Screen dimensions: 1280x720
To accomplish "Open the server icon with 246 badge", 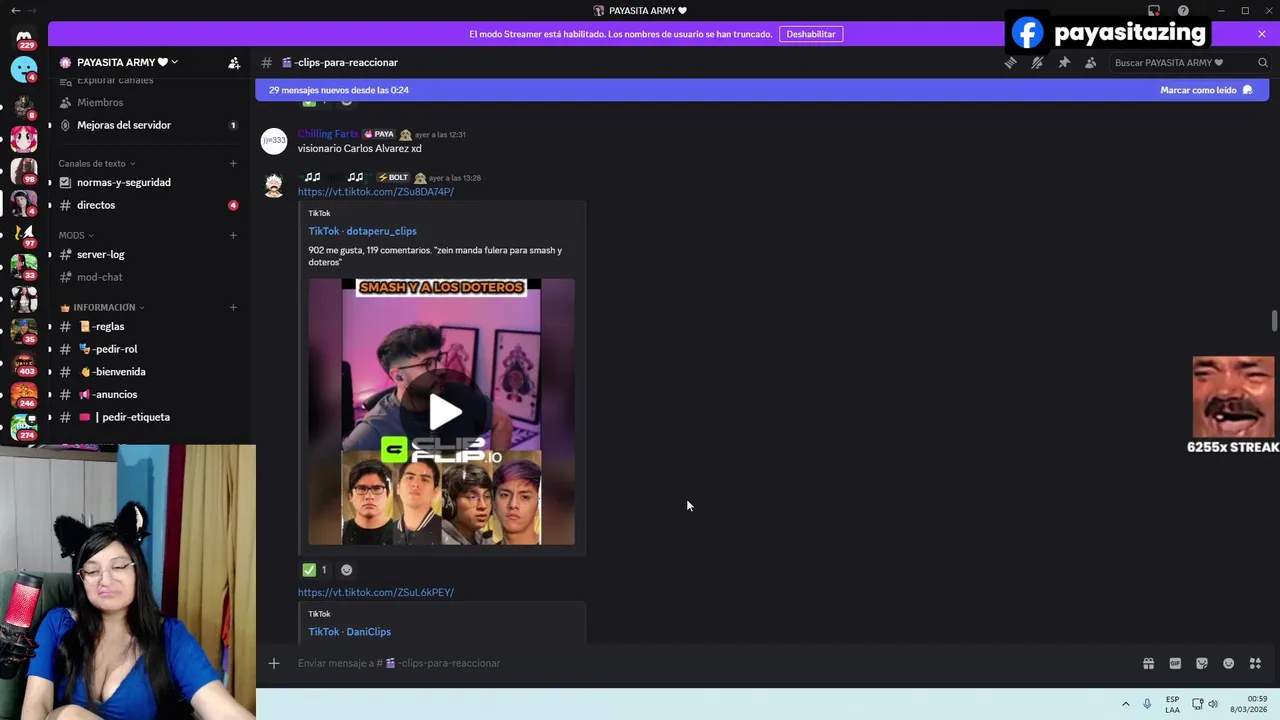I will coord(24,395).
